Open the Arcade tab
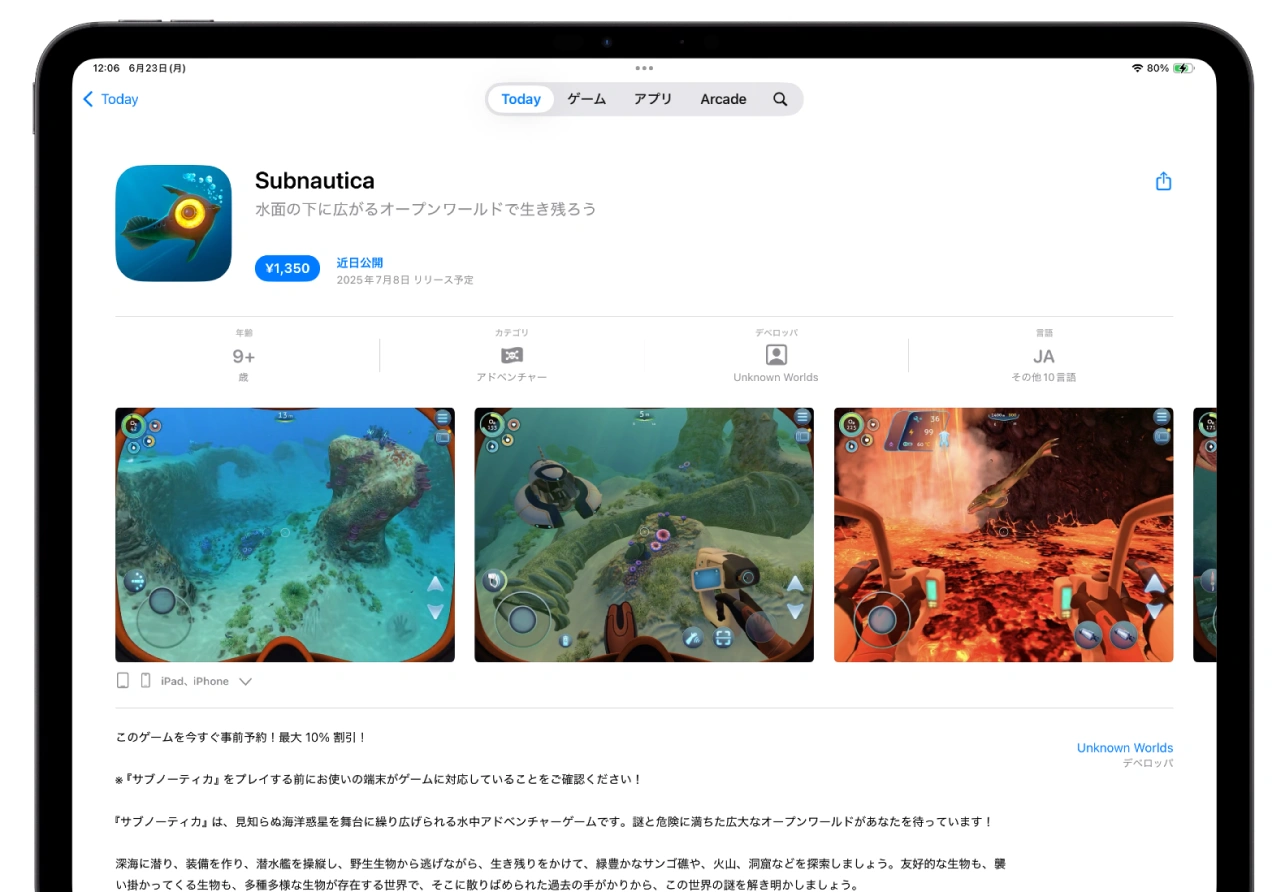This screenshot has width=1280, height=892. [723, 99]
